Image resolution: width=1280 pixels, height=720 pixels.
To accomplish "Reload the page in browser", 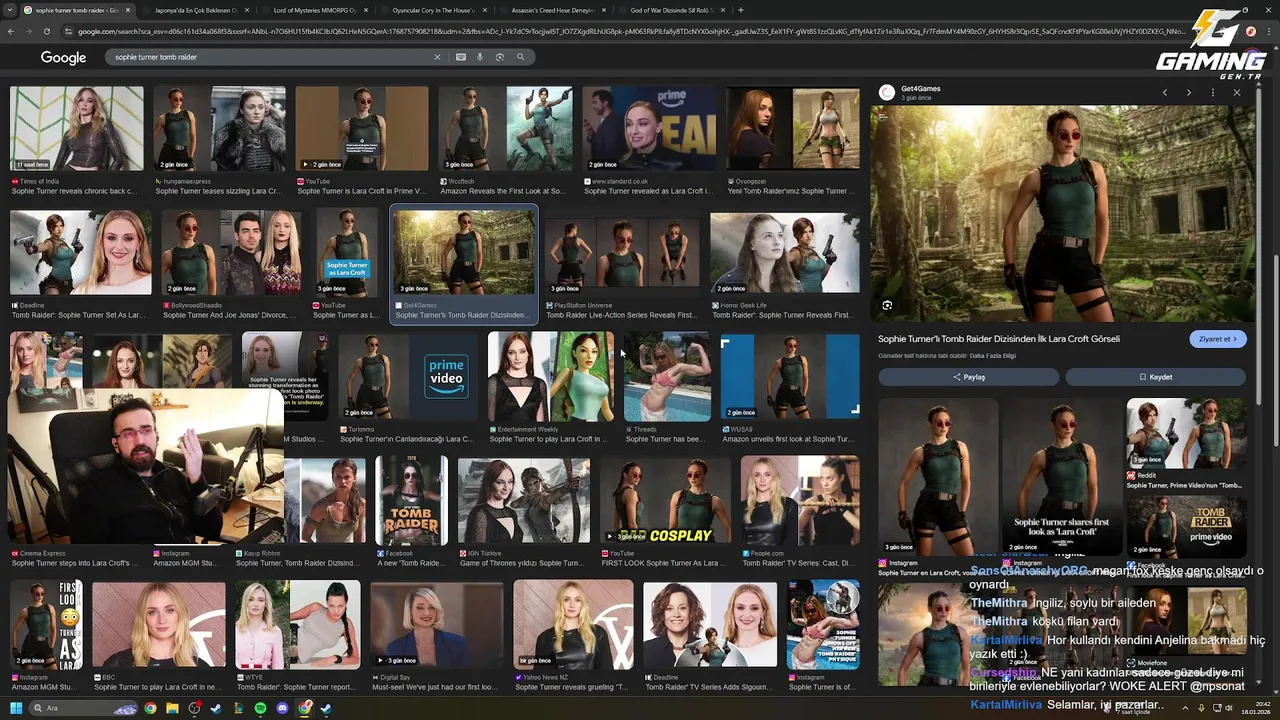I will (x=46, y=31).
